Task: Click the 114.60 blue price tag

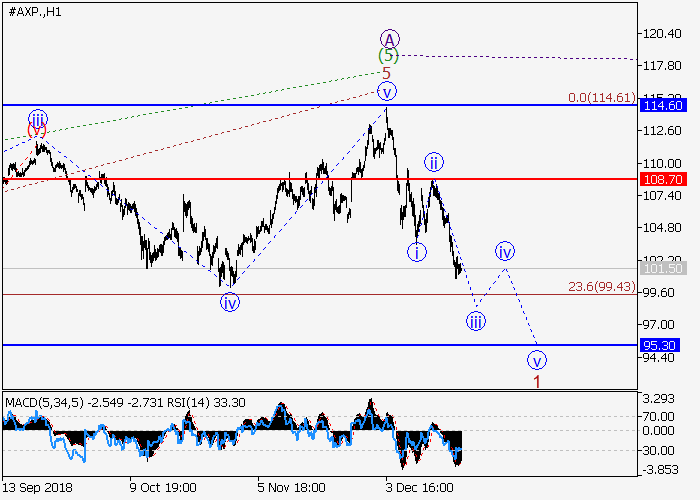Action: (661, 105)
